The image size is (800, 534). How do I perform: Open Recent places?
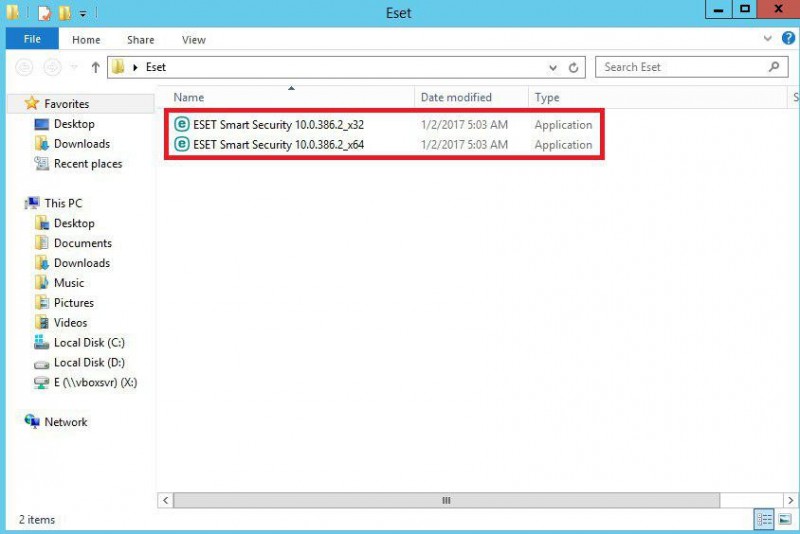88,164
